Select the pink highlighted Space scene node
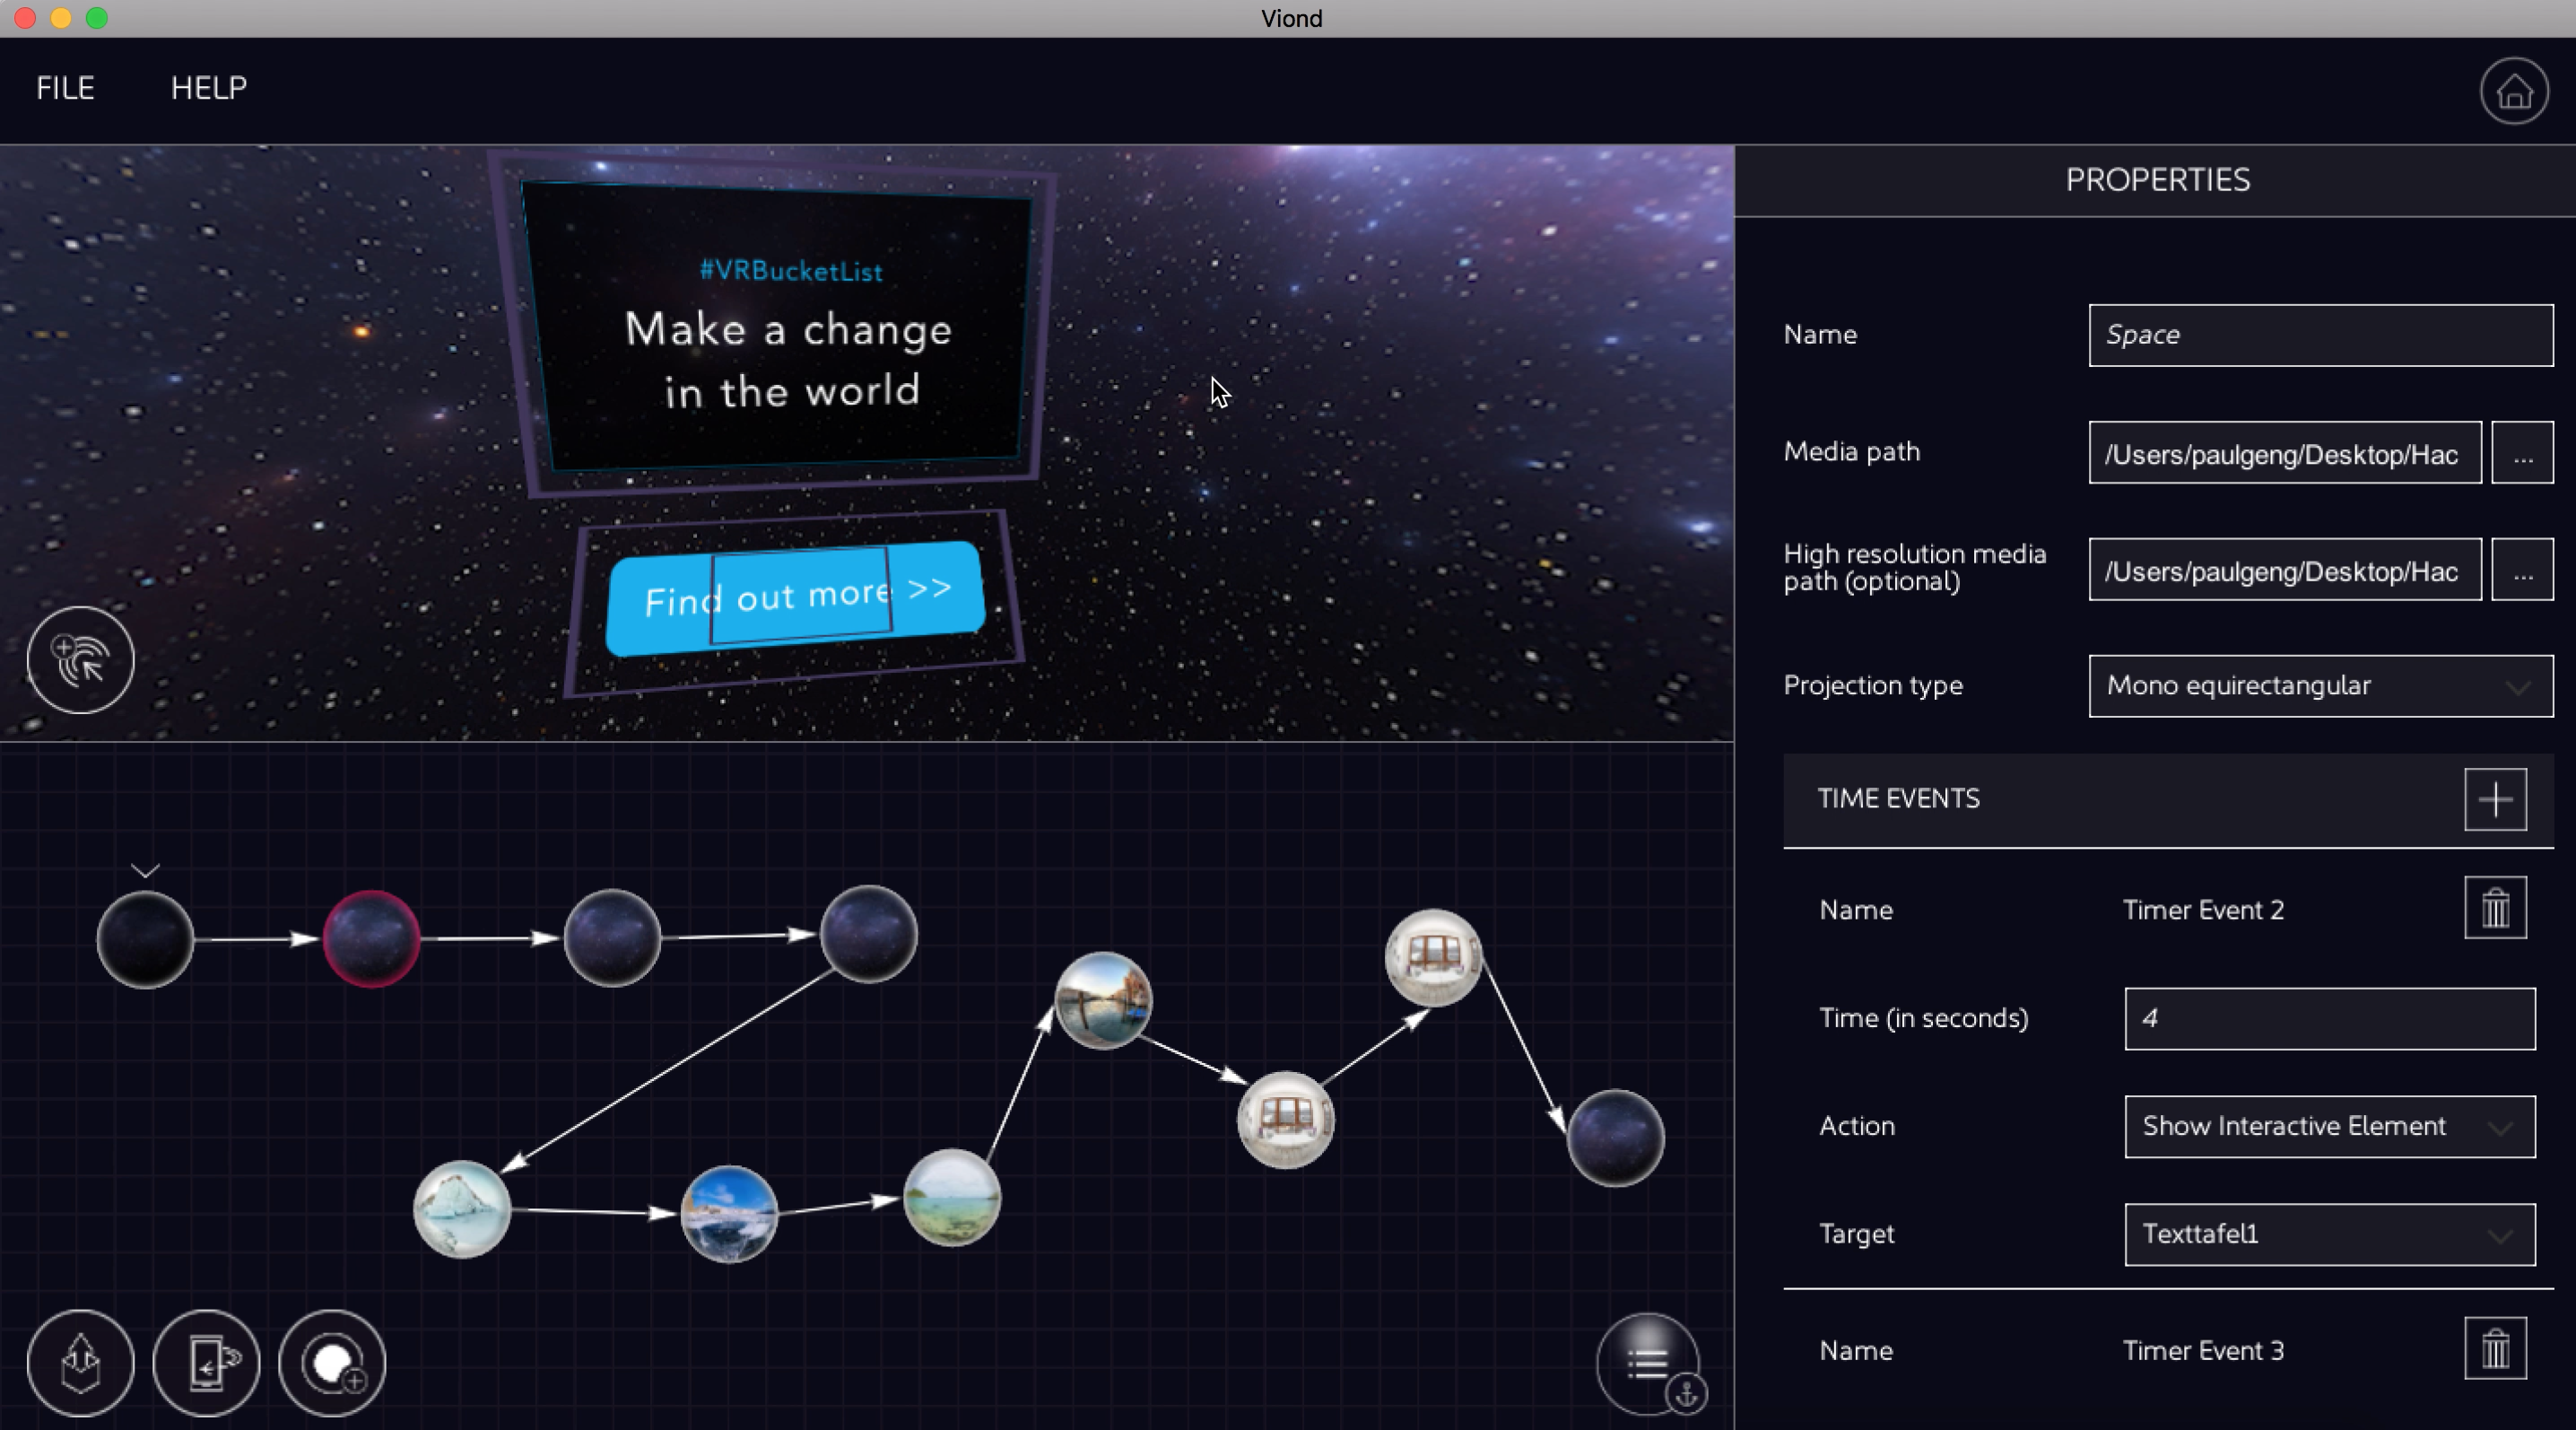 click(x=371, y=939)
